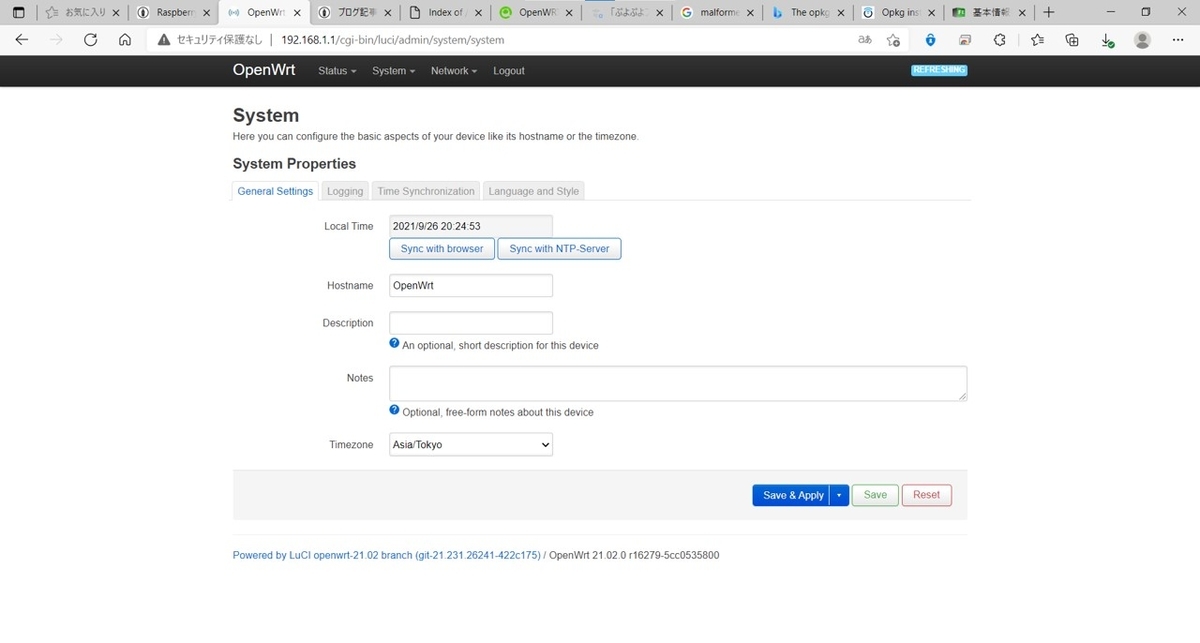The image size is (1200, 643).
Task: Click the Save & Apply button
Action: click(791, 495)
